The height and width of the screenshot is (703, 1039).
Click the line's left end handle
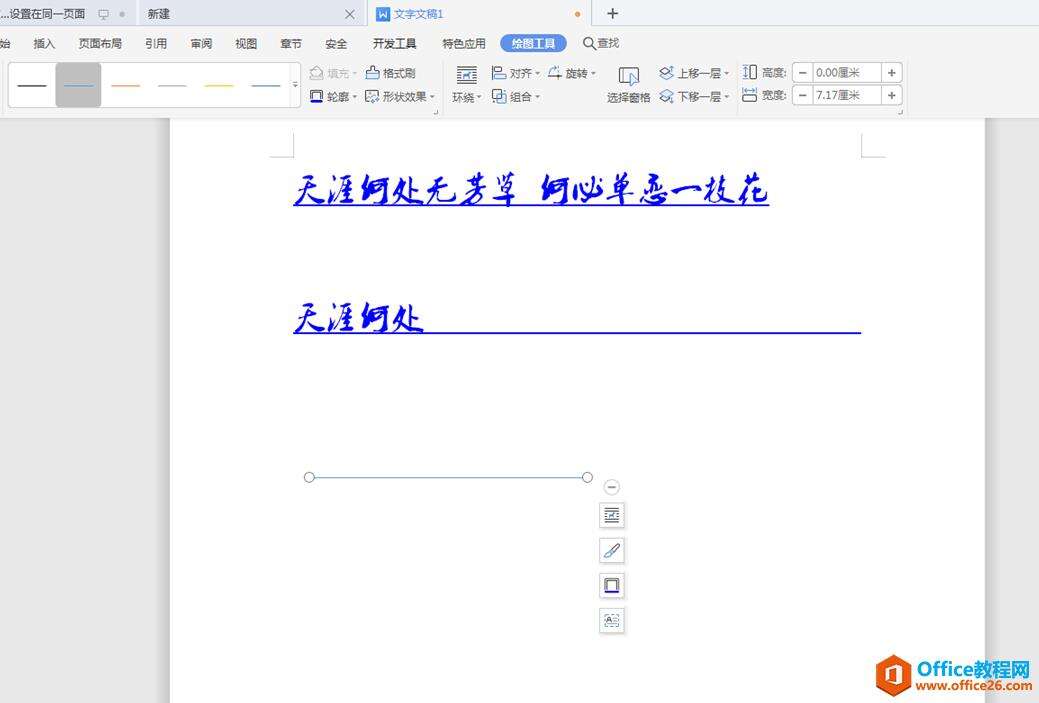pyautogui.click(x=309, y=477)
